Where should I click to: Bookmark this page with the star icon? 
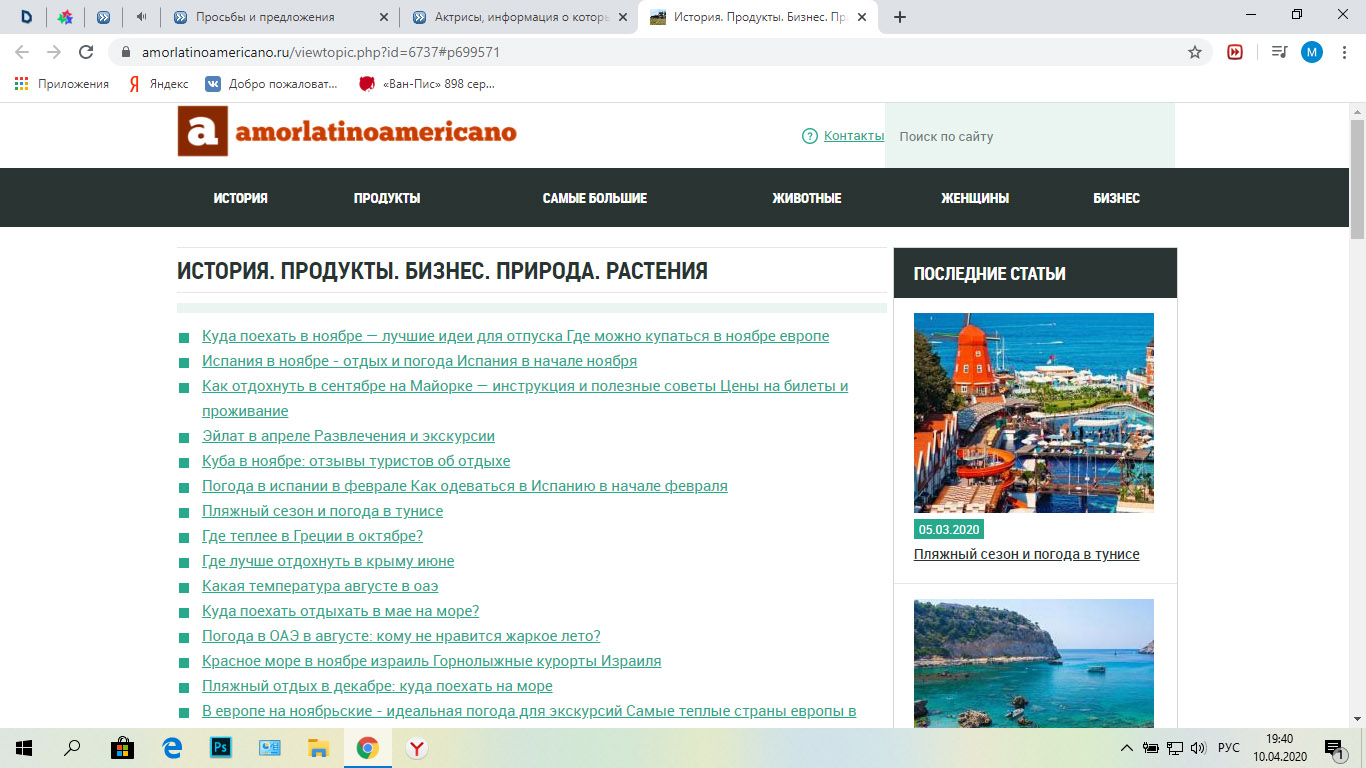[1194, 52]
